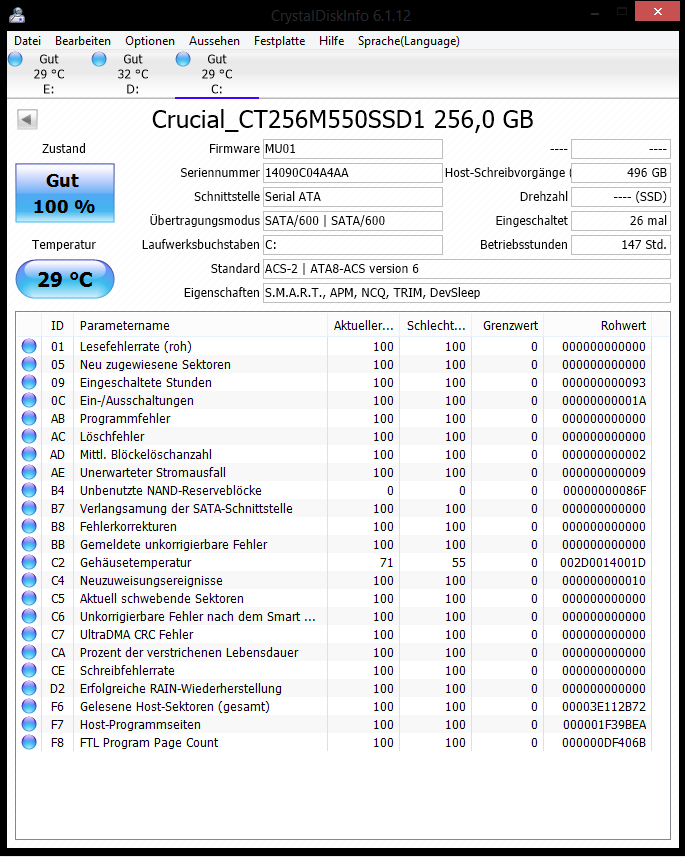Screen dimensions: 685x857
Task: Open the Festplatte menu
Action: coord(279,41)
